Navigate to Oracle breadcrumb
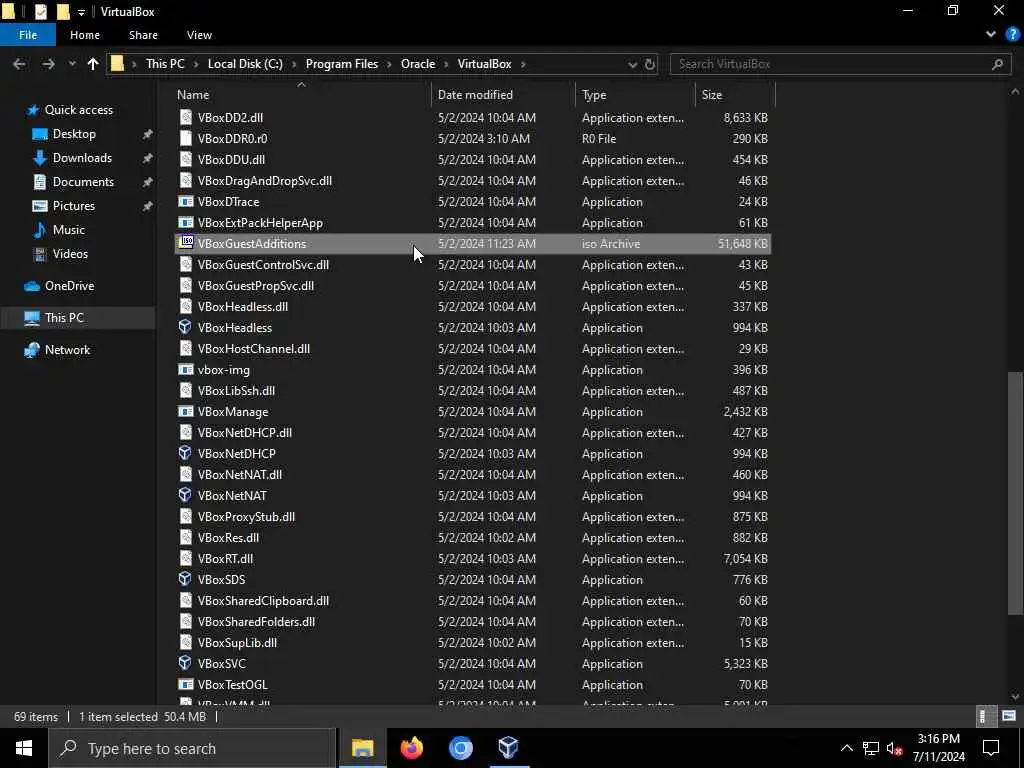This screenshot has width=1024, height=768. pyautogui.click(x=418, y=64)
